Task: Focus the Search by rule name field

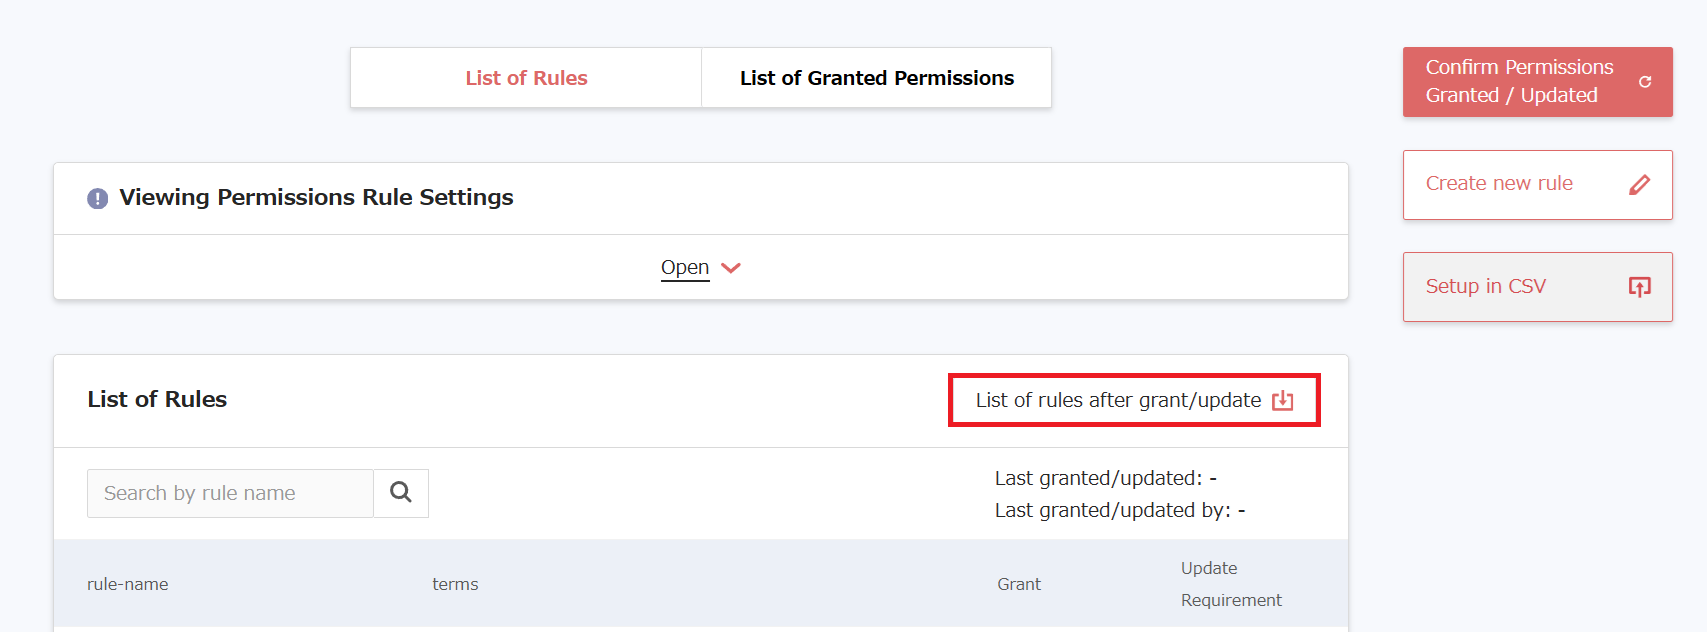Action: tap(230, 494)
